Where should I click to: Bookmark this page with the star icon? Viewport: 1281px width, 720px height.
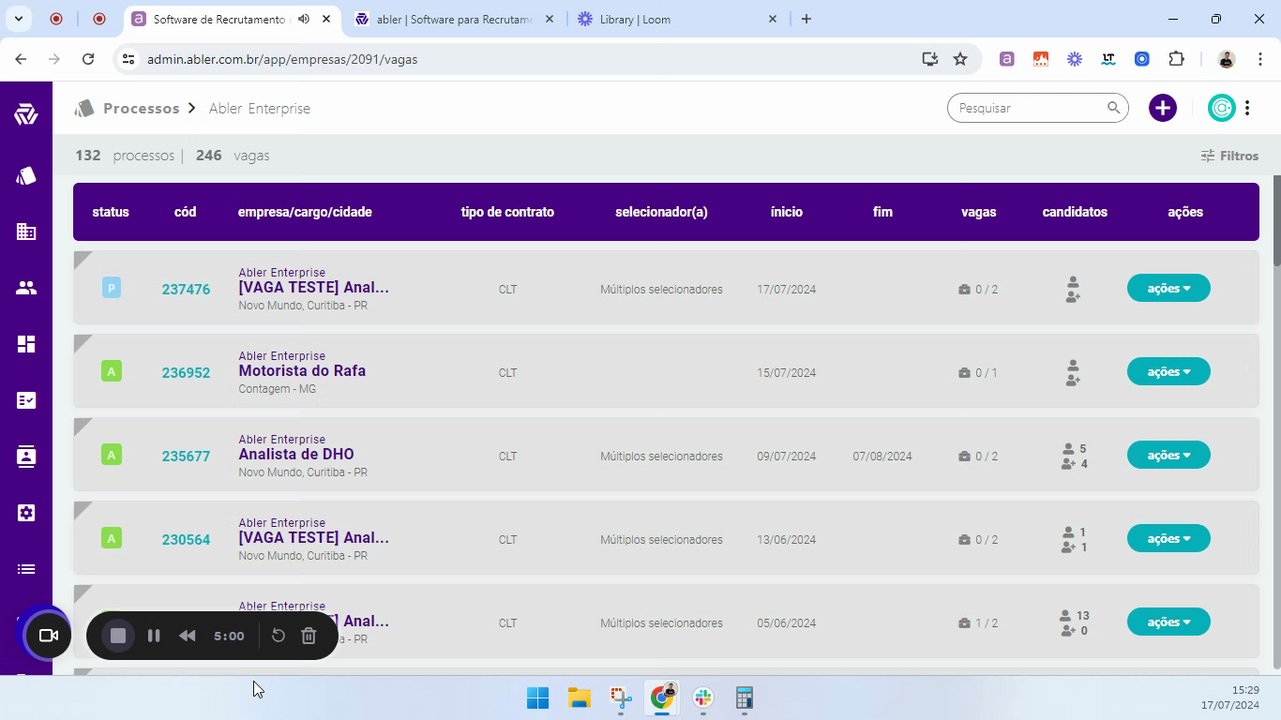[960, 59]
